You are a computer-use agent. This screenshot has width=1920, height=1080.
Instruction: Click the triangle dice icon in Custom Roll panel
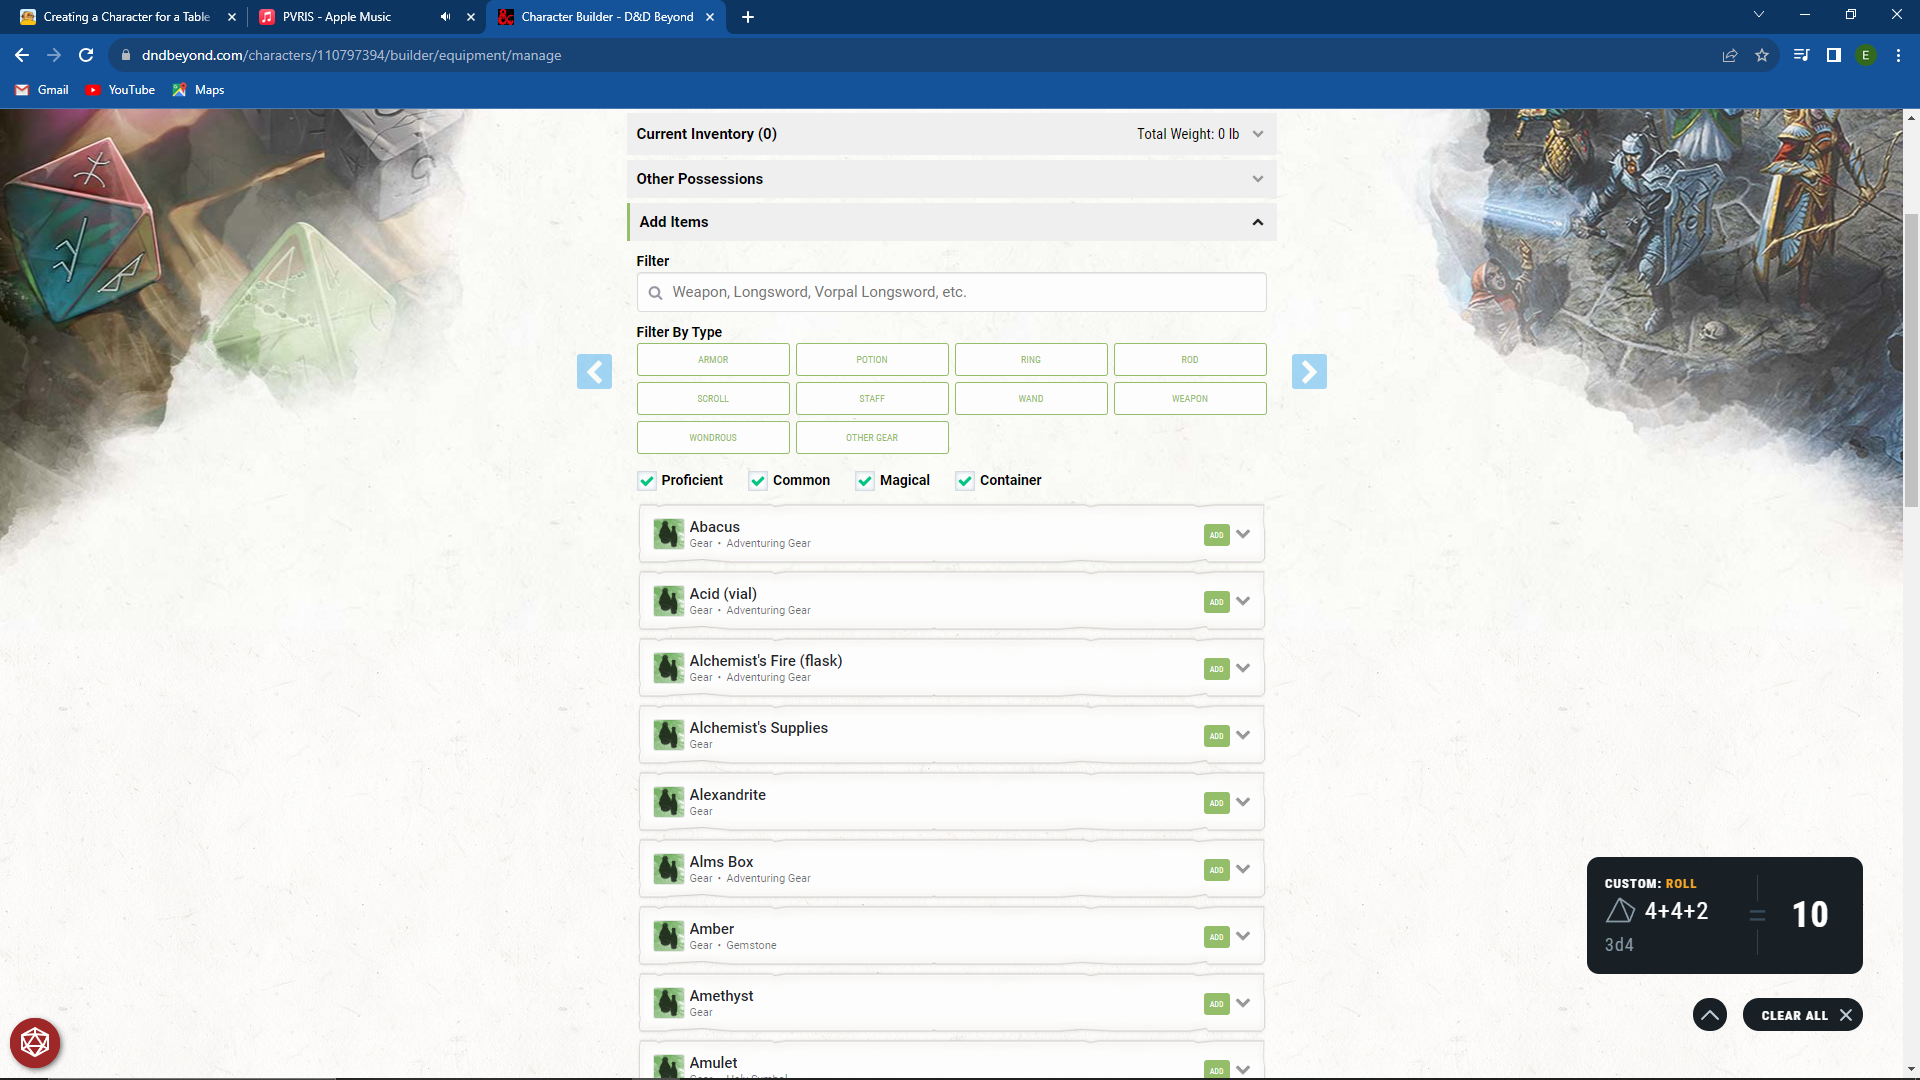pos(1620,911)
